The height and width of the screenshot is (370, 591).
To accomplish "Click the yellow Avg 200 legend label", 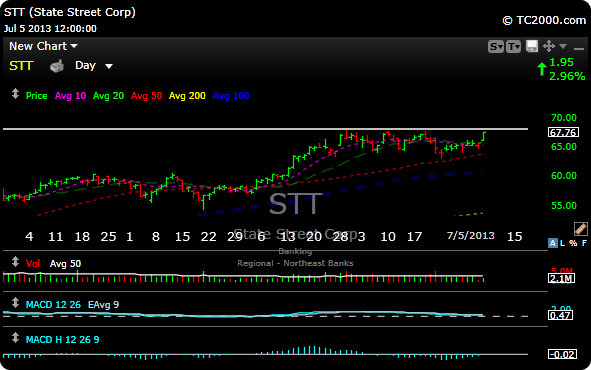I will tap(187, 96).
